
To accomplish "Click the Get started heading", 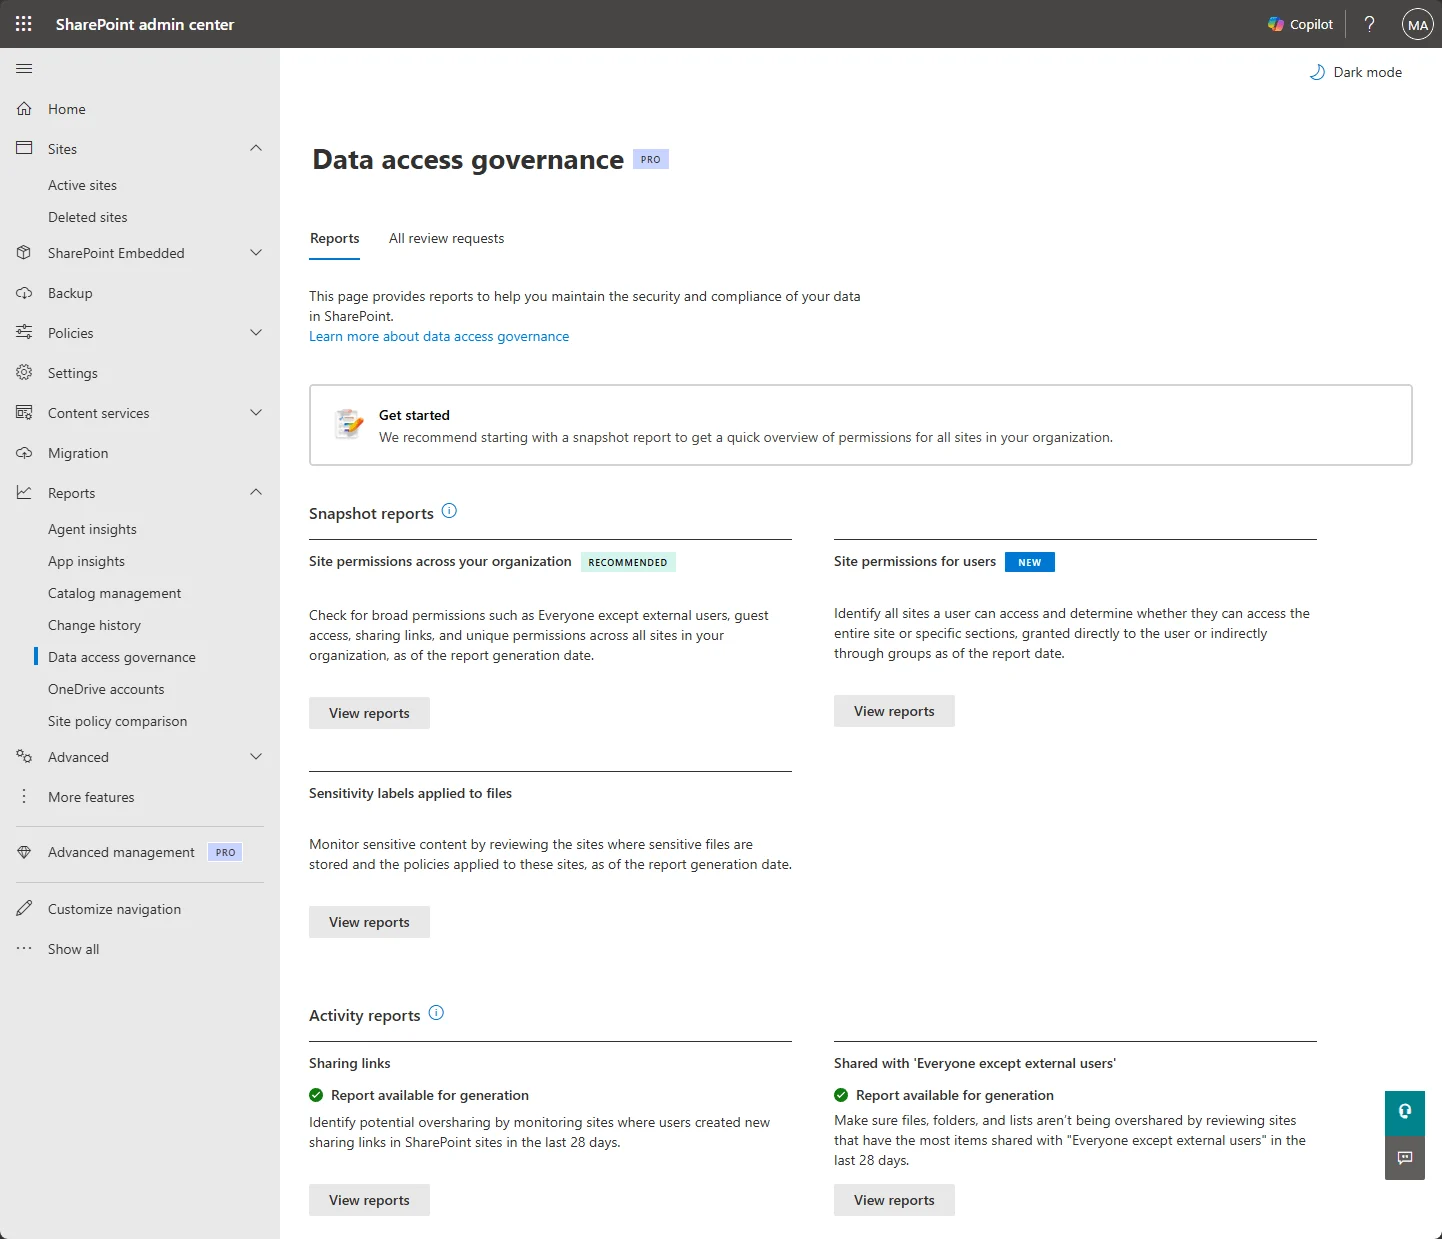I will click(414, 415).
